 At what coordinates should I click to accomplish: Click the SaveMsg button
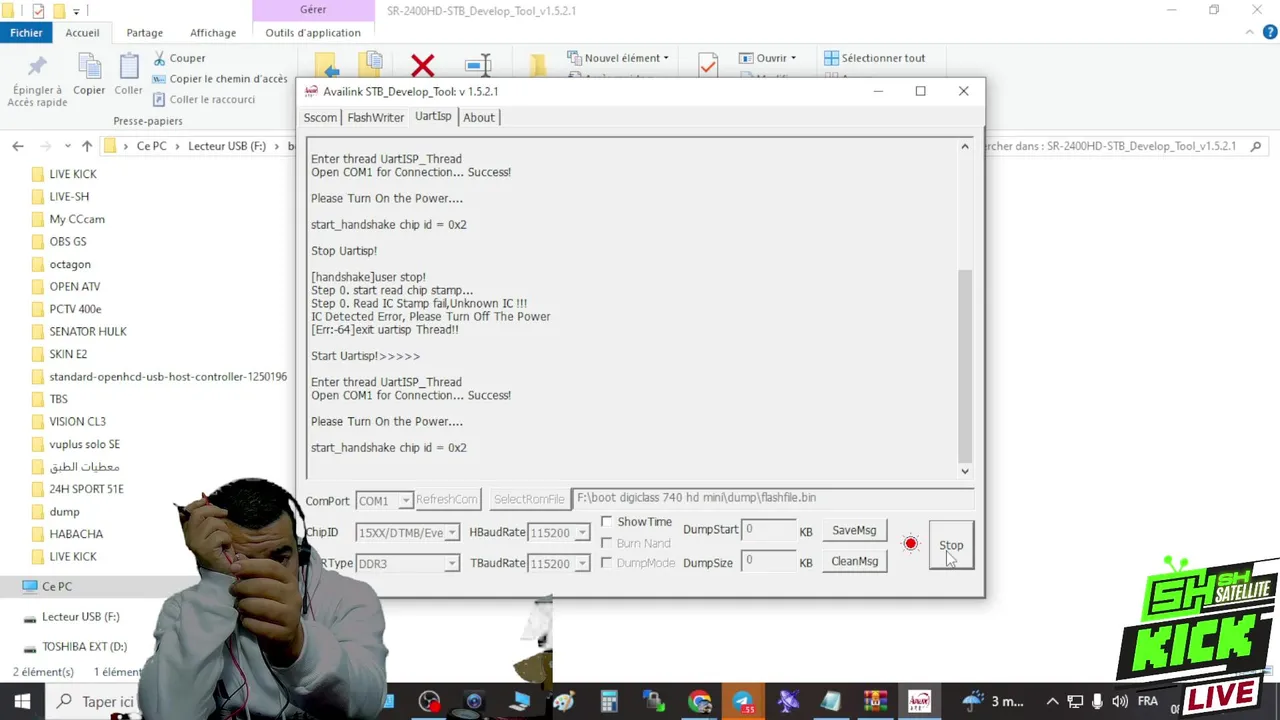[x=854, y=530]
